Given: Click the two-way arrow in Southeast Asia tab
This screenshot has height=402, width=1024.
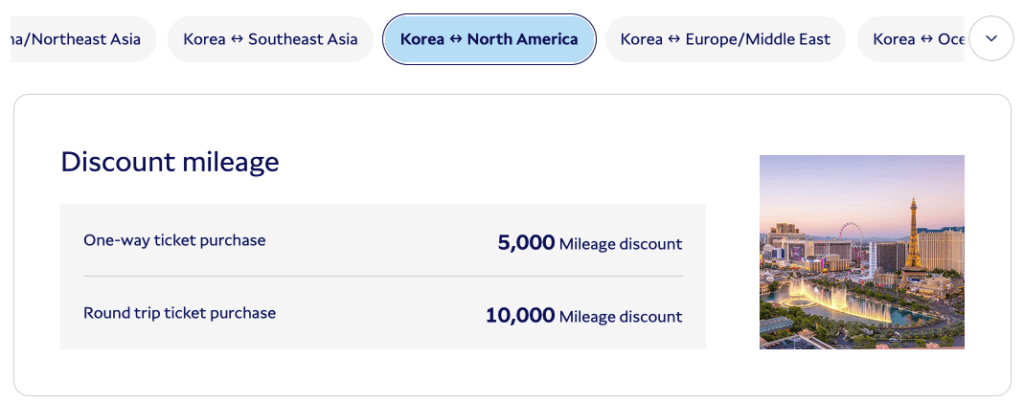Looking at the screenshot, I should click(x=237, y=40).
